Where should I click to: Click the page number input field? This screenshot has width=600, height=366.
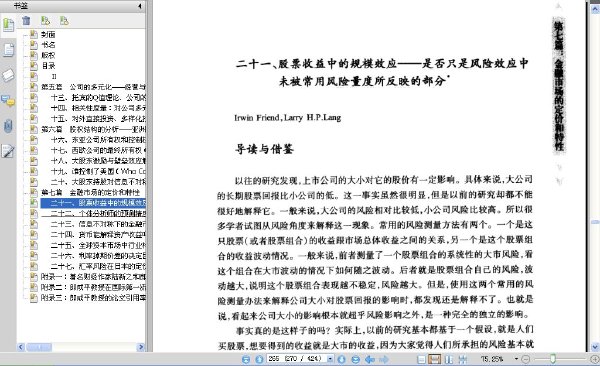click(x=296, y=359)
